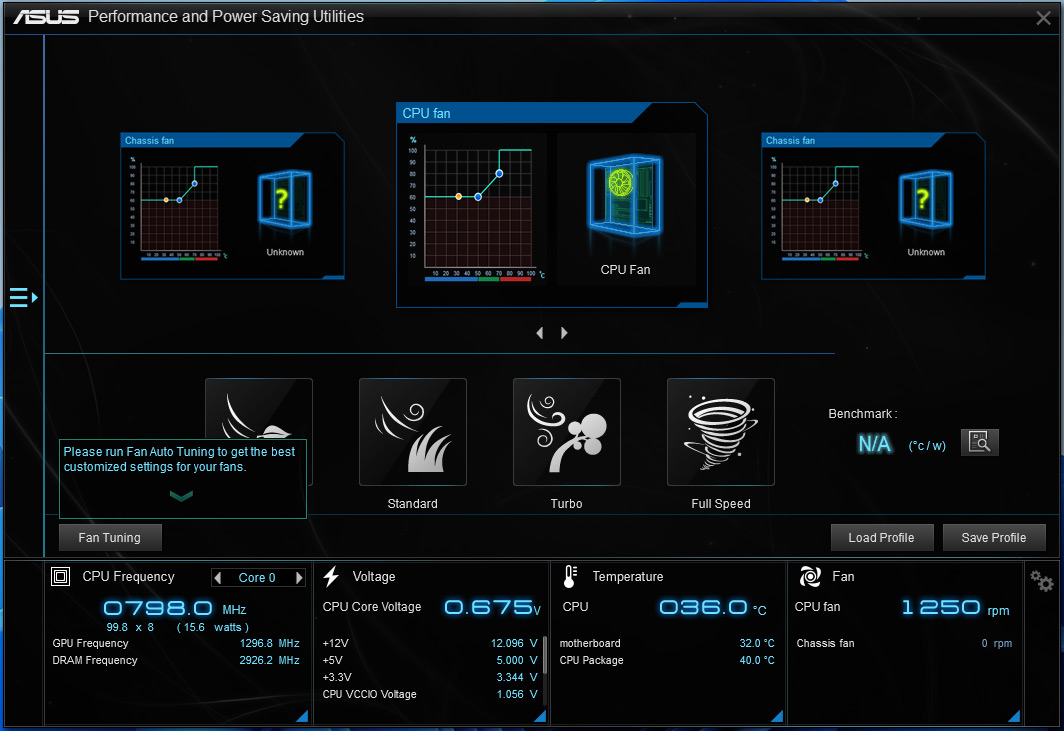Close the Performance and Power Saving window
1064x731 pixels.
pos(1043,18)
